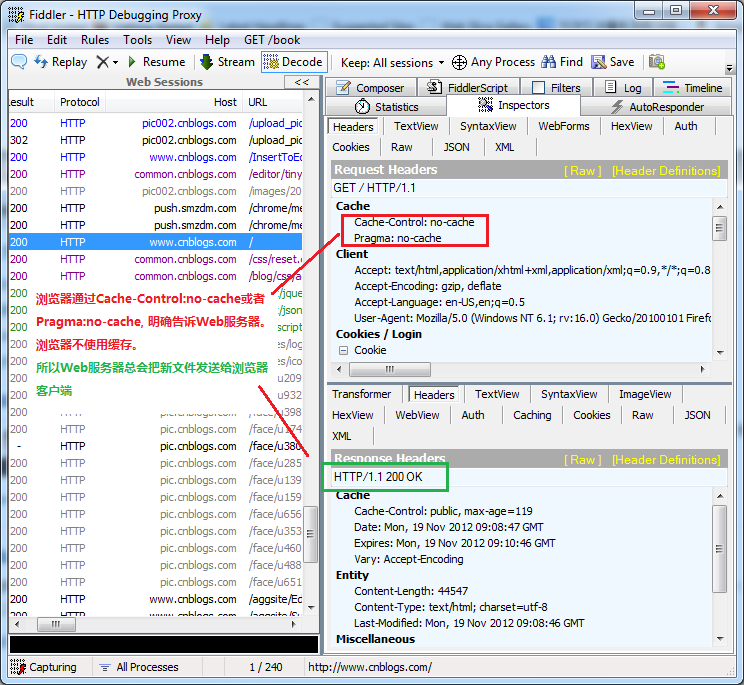Click response Header Definitions link

tap(666, 460)
